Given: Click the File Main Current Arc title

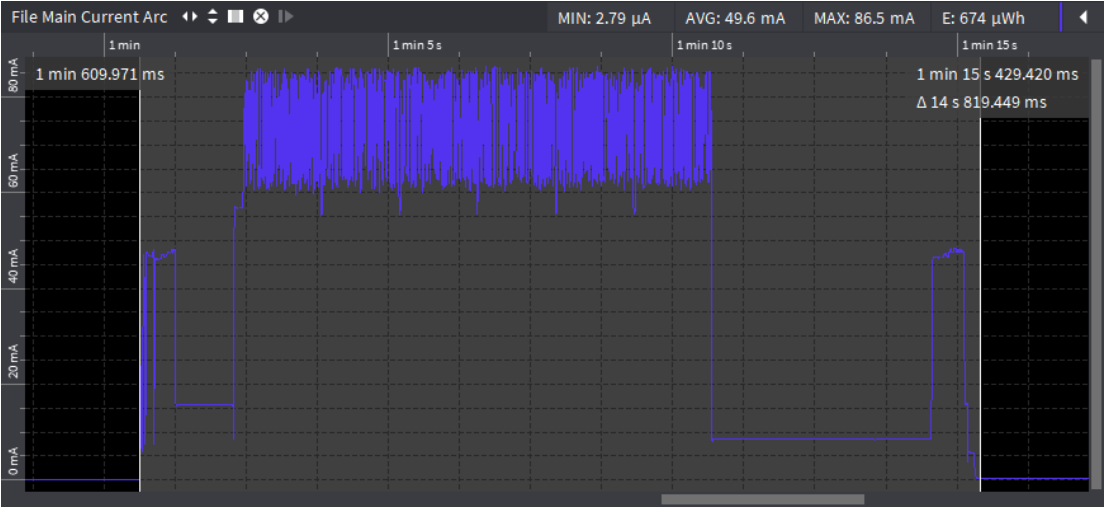Looking at the screenshot, I should click(x=89, y=17).
